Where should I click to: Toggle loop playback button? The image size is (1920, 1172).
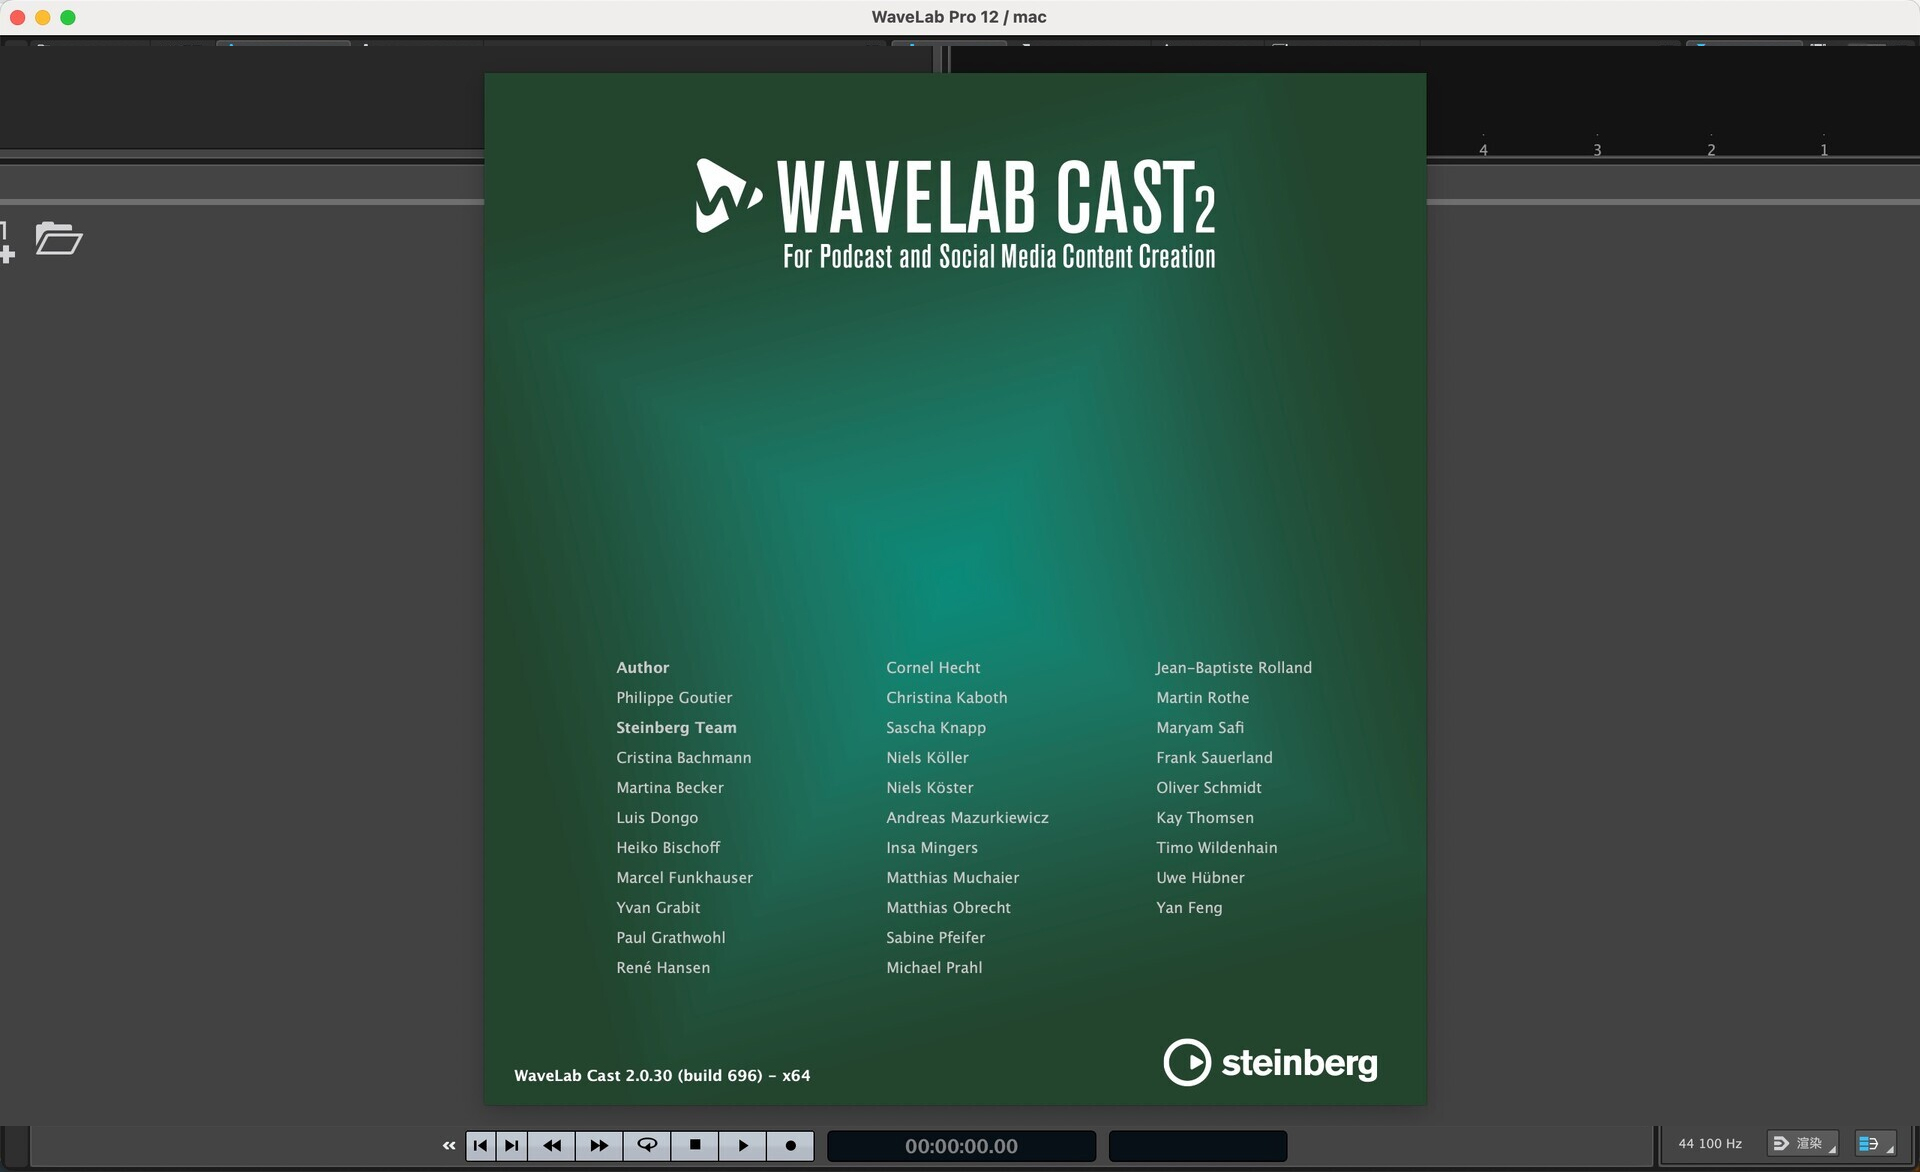tap(647, 1146)
